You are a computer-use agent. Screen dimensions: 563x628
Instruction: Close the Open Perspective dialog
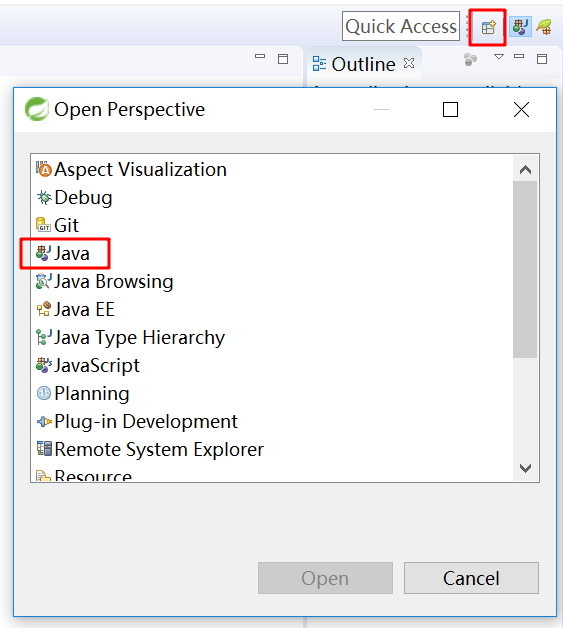(521, 109)
